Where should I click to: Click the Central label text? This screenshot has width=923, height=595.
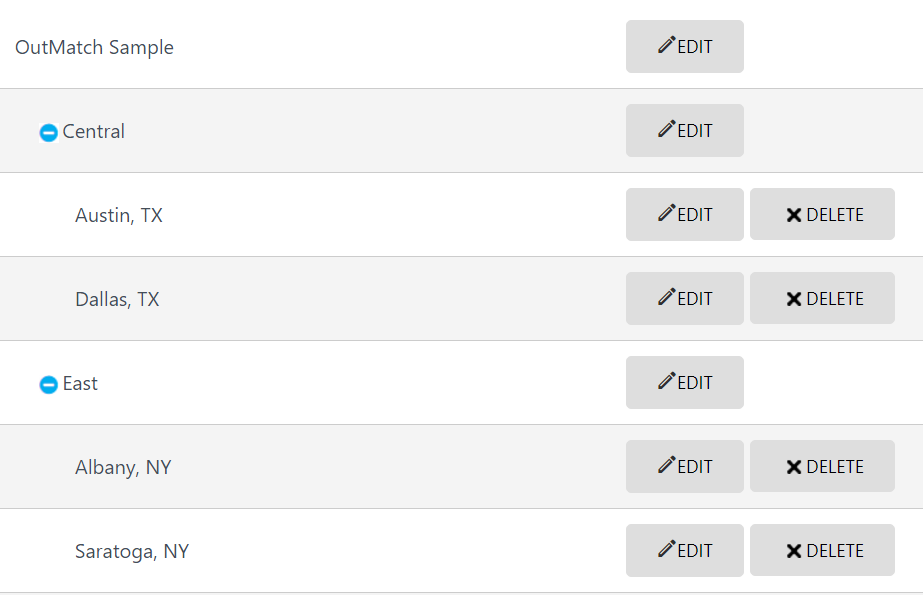[94, 131]
